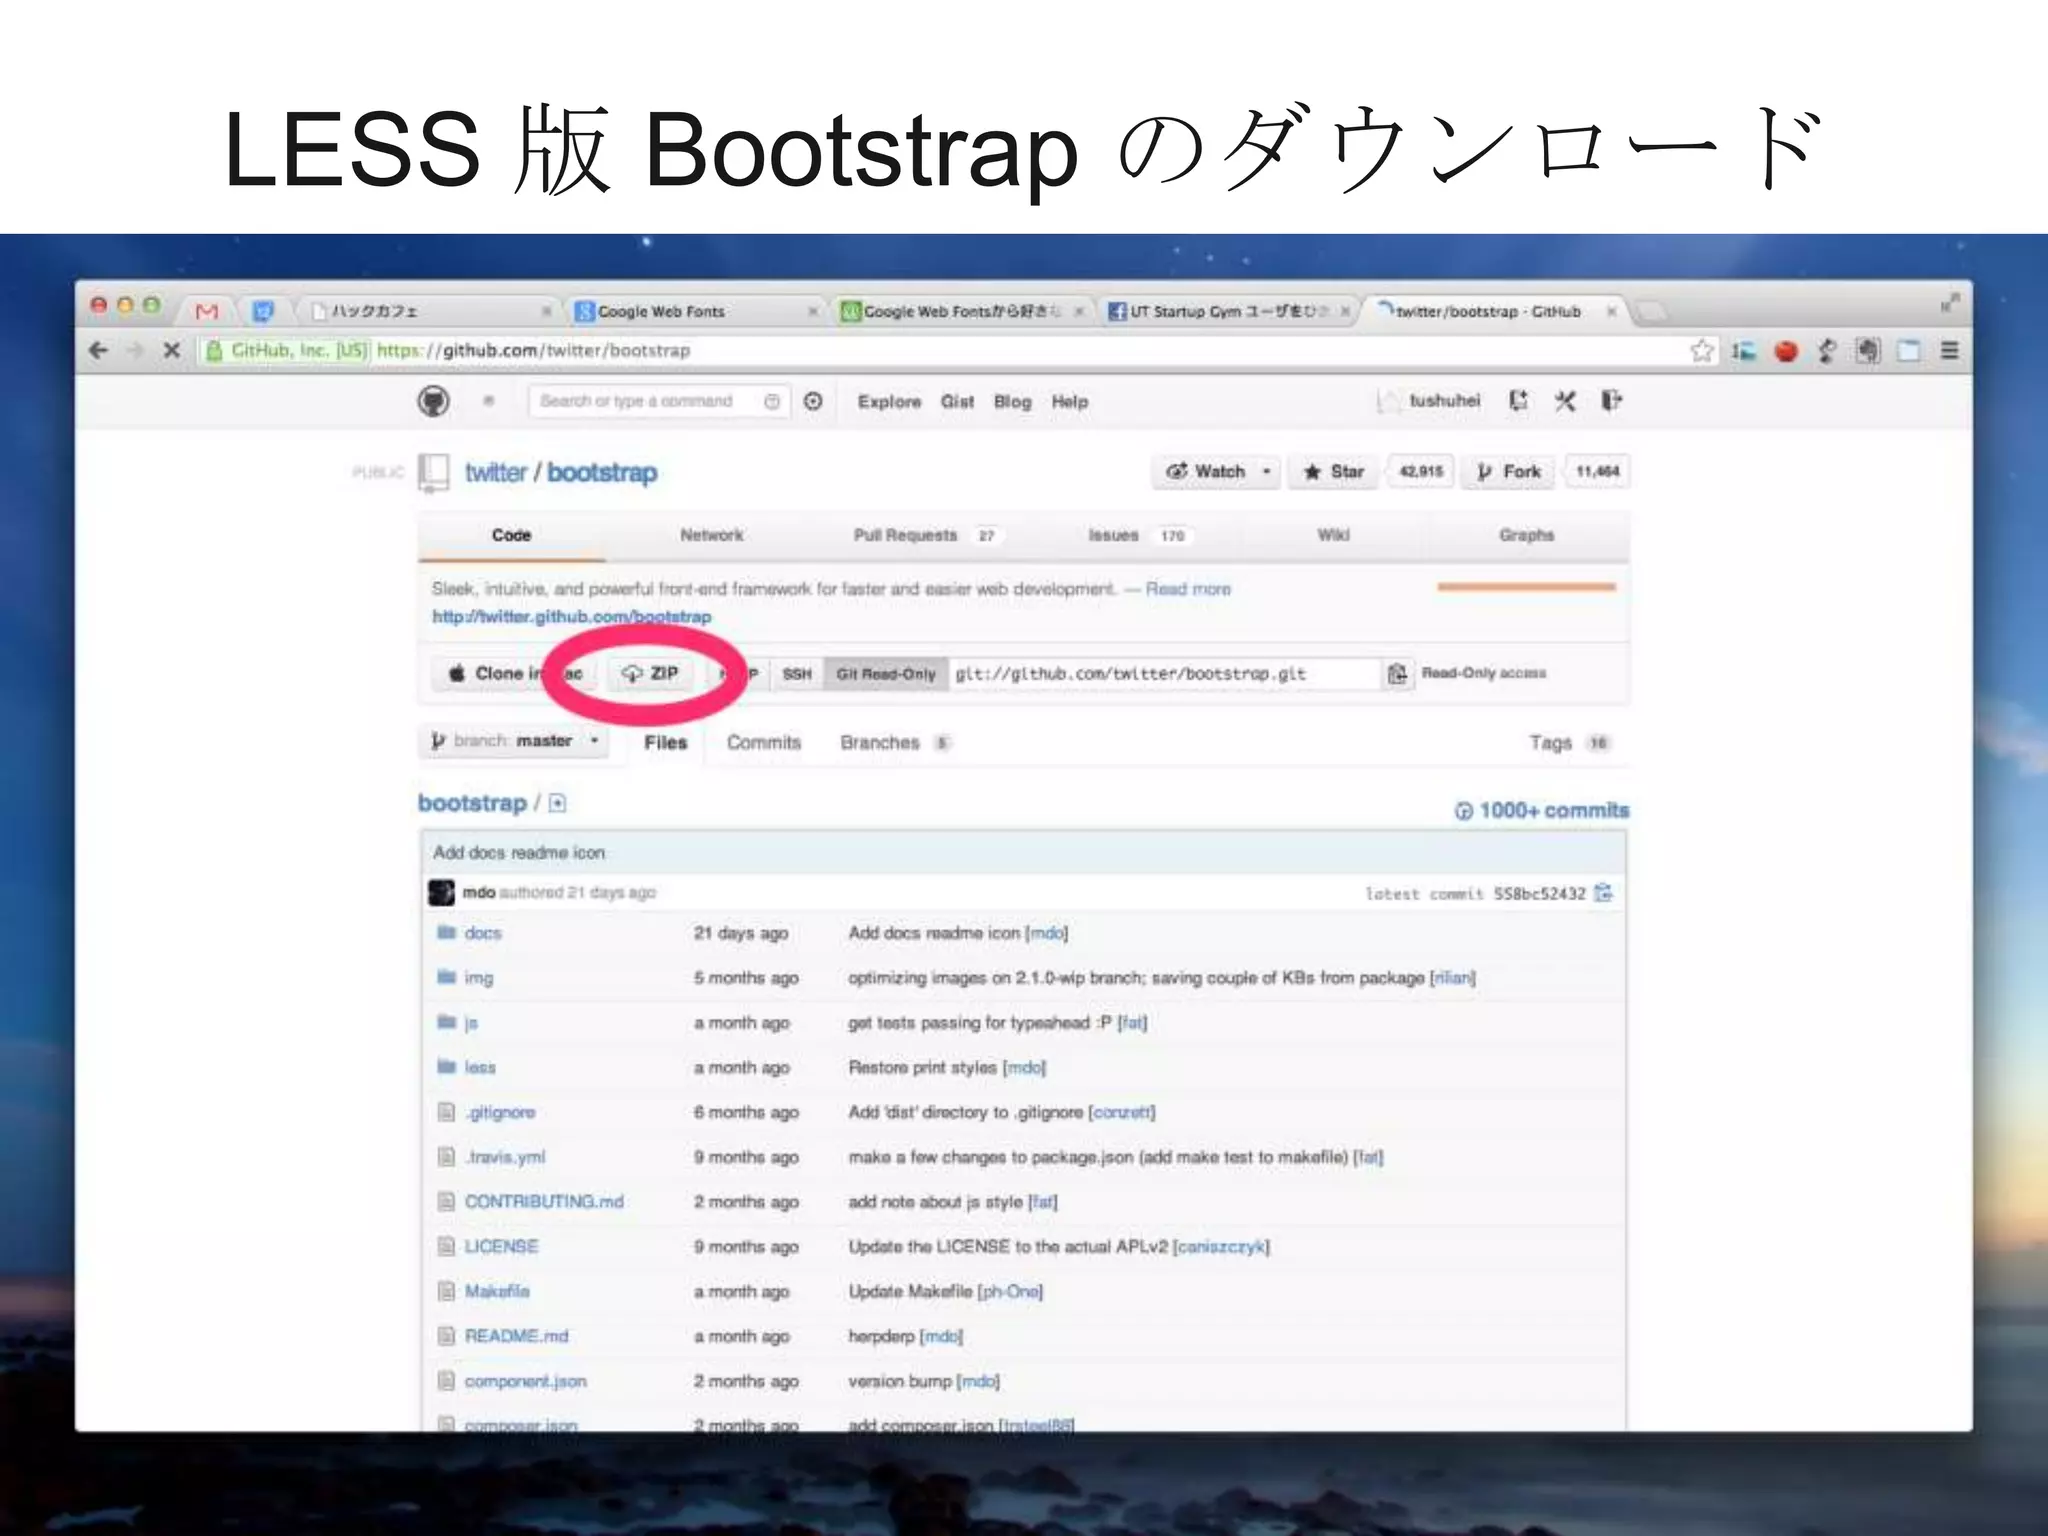Click Clone in Mac button
The image size is (2048, 1536).
pyautogui.click(x=514, y=673)
